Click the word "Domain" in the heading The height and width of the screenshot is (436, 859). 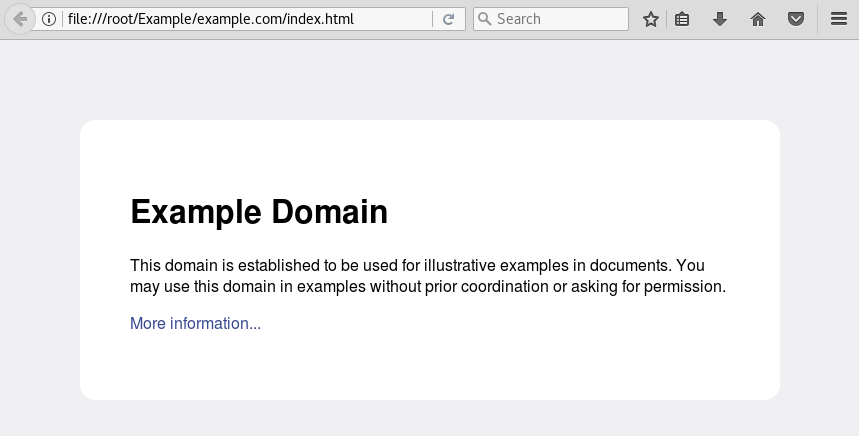coord(330,211)
